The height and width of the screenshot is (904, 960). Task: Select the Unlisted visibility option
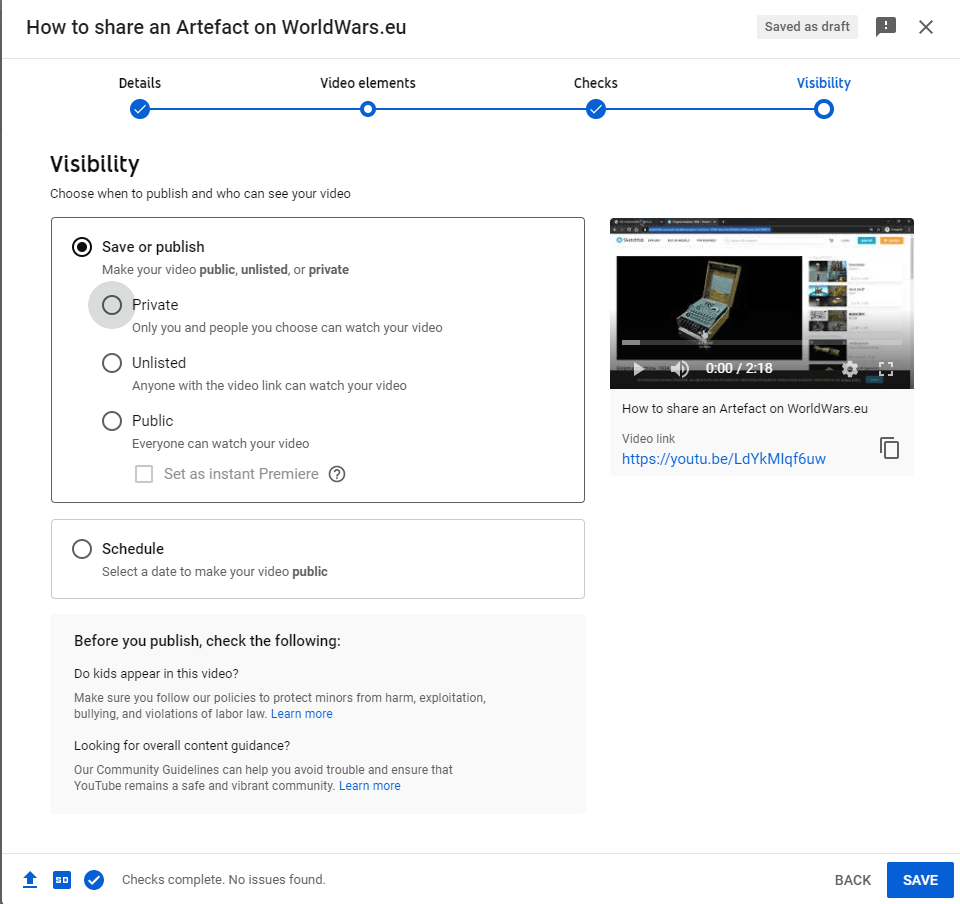click(x=112, y=363)
